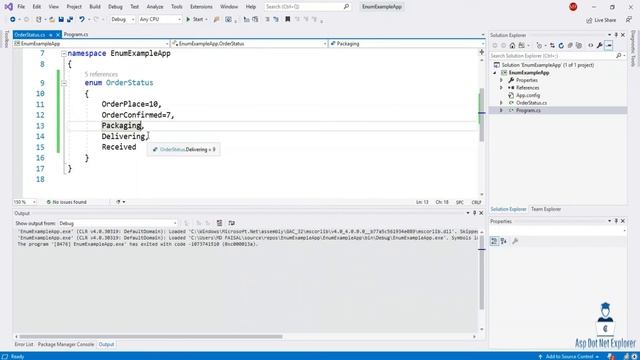
Task: Select Program.cs in Solution Explorer
Action: pyautogui.click(x=528, y=111)
